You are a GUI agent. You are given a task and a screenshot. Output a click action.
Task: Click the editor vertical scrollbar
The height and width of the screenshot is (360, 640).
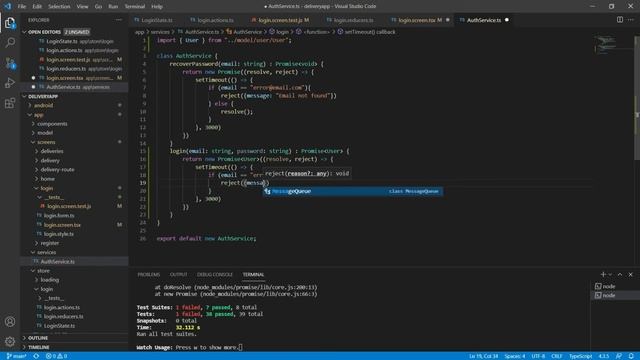(637, 98)
